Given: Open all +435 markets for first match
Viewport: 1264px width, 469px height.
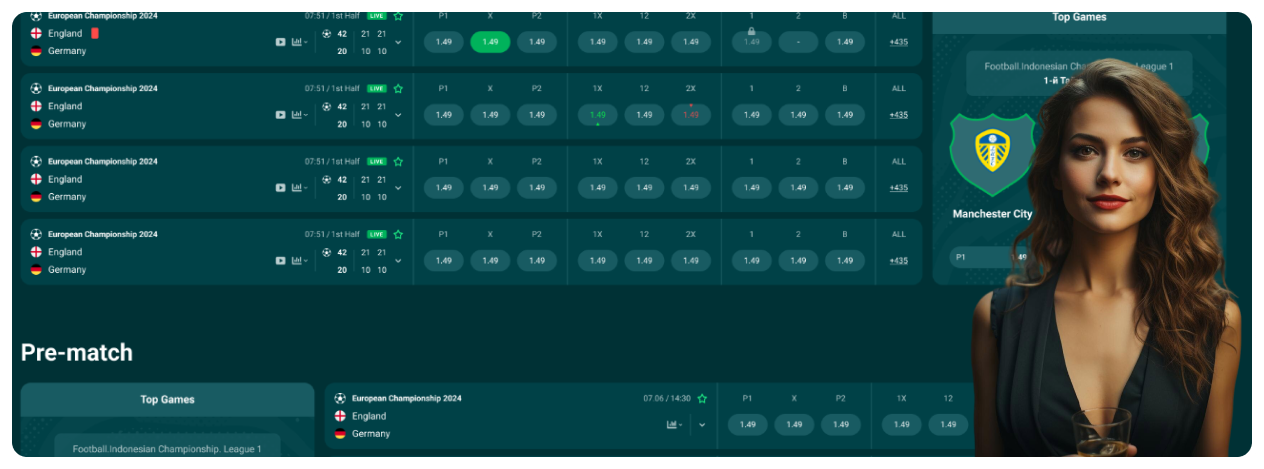Looking at the screenshot, I should click(x=898, y=42).
